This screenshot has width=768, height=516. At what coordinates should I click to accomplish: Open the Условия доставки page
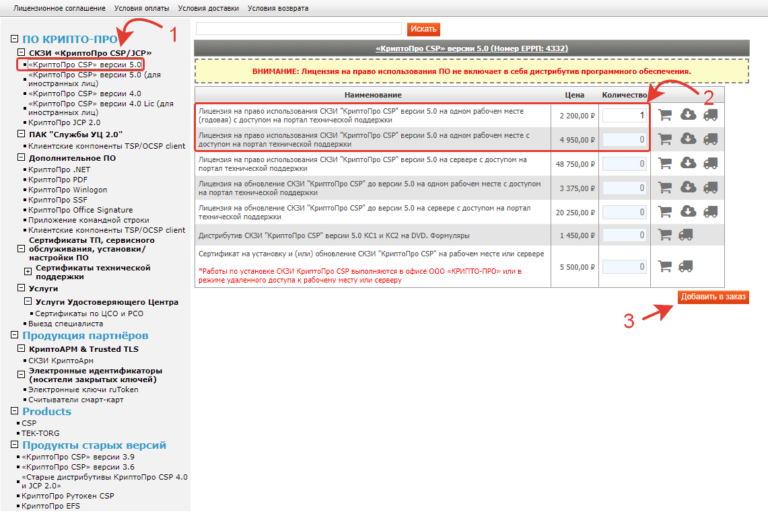pyautogui.click(x=208, y=8)
